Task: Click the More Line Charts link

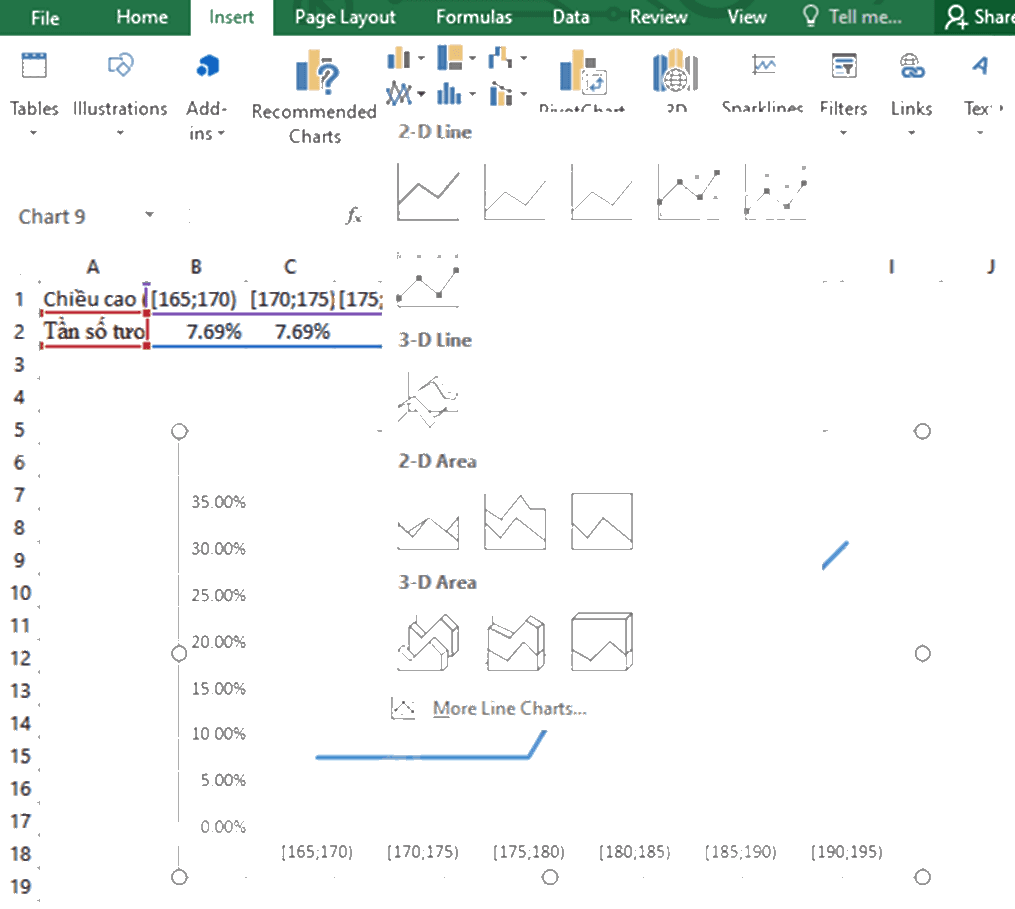Action: tap(509, 708)
